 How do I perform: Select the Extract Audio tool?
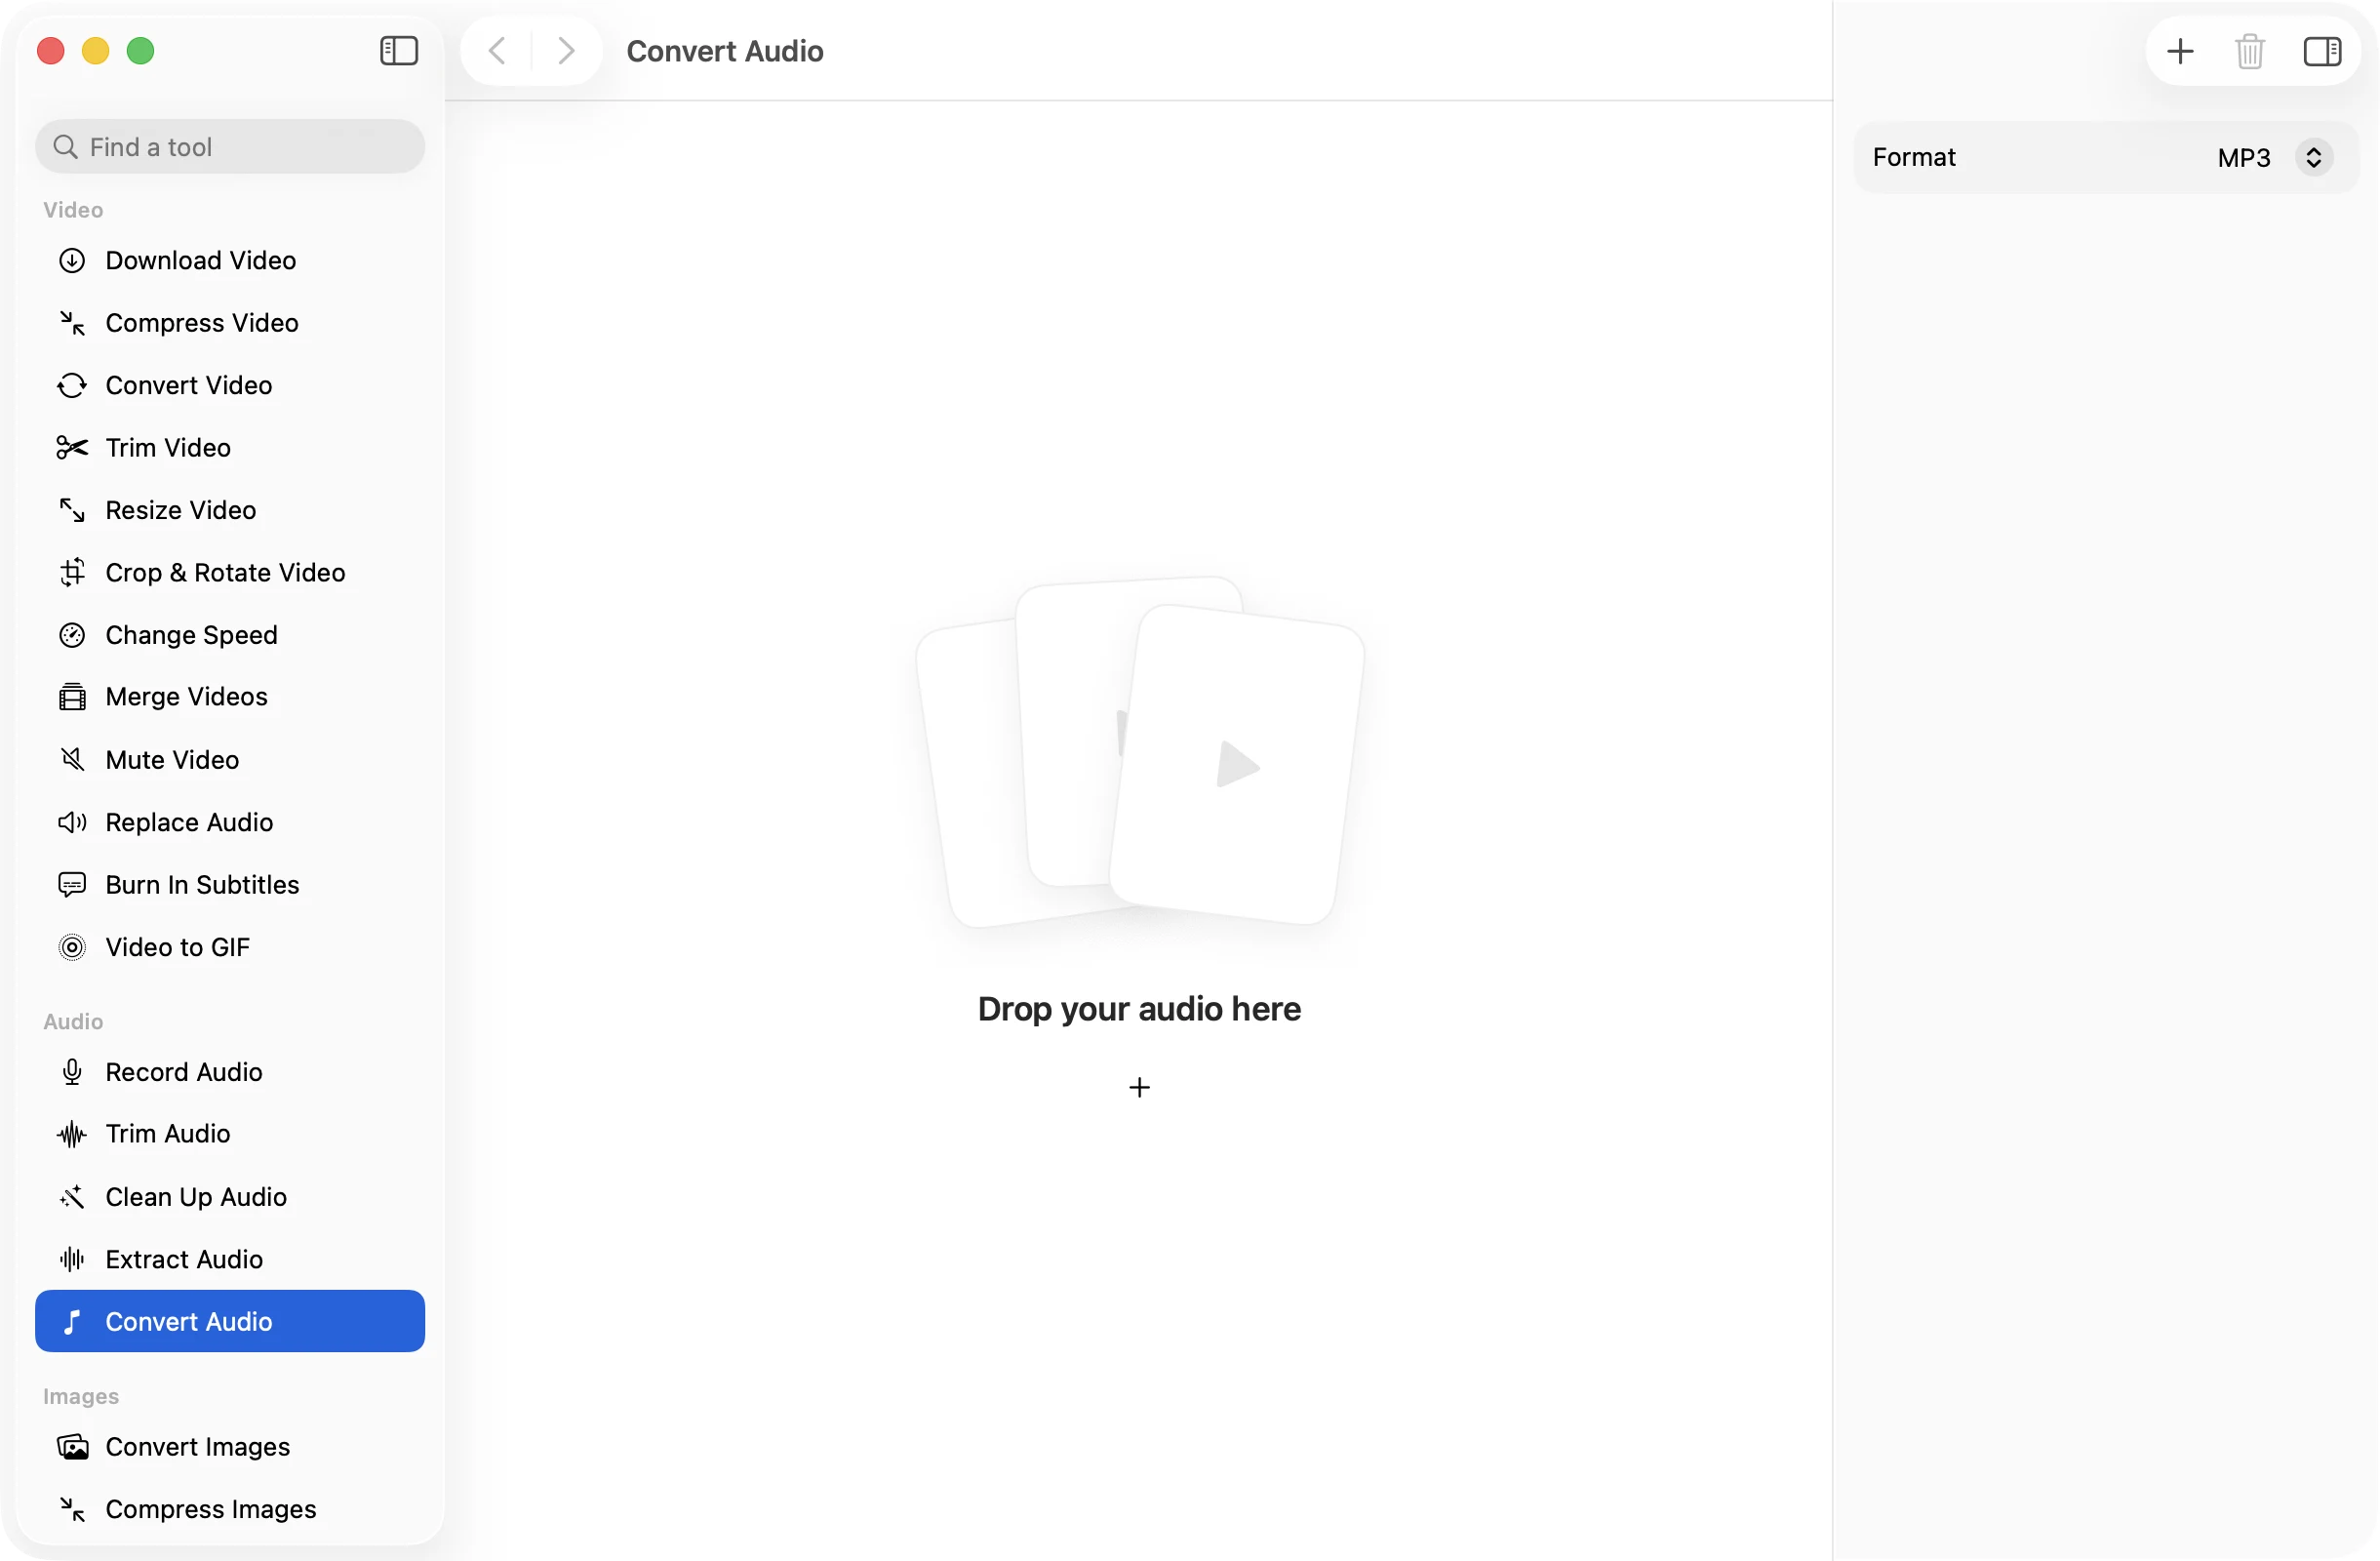230,1259
